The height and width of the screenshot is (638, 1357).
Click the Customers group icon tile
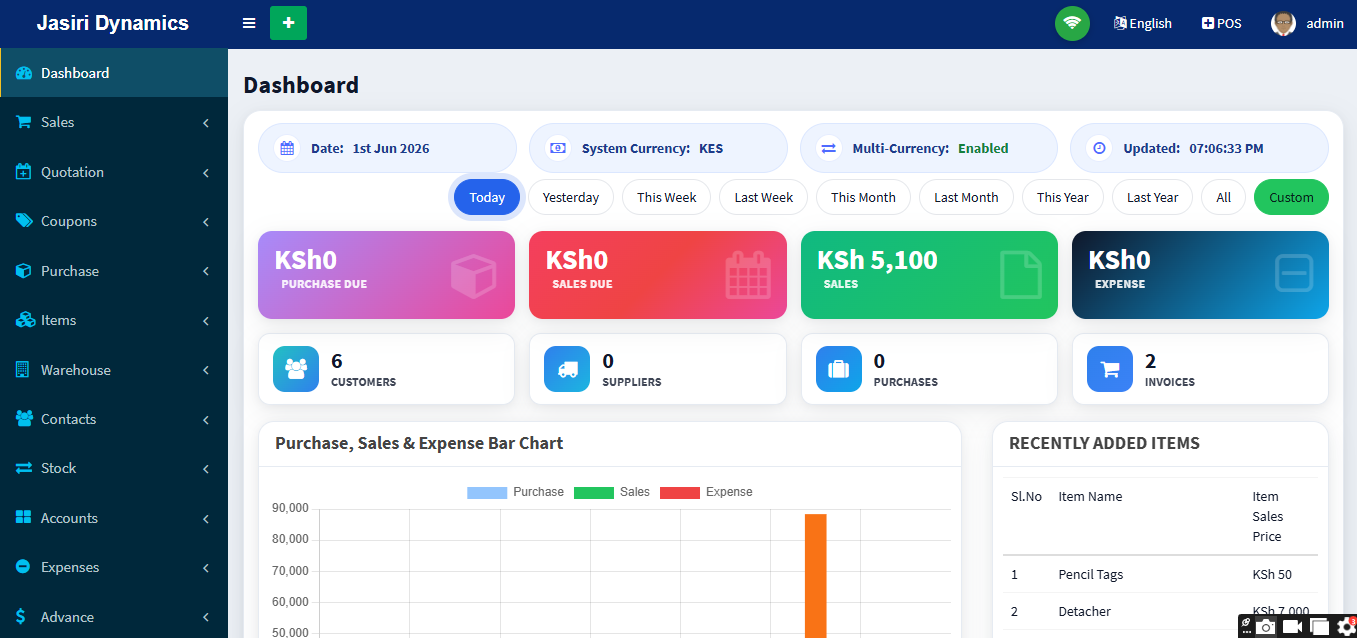point(296,369)
